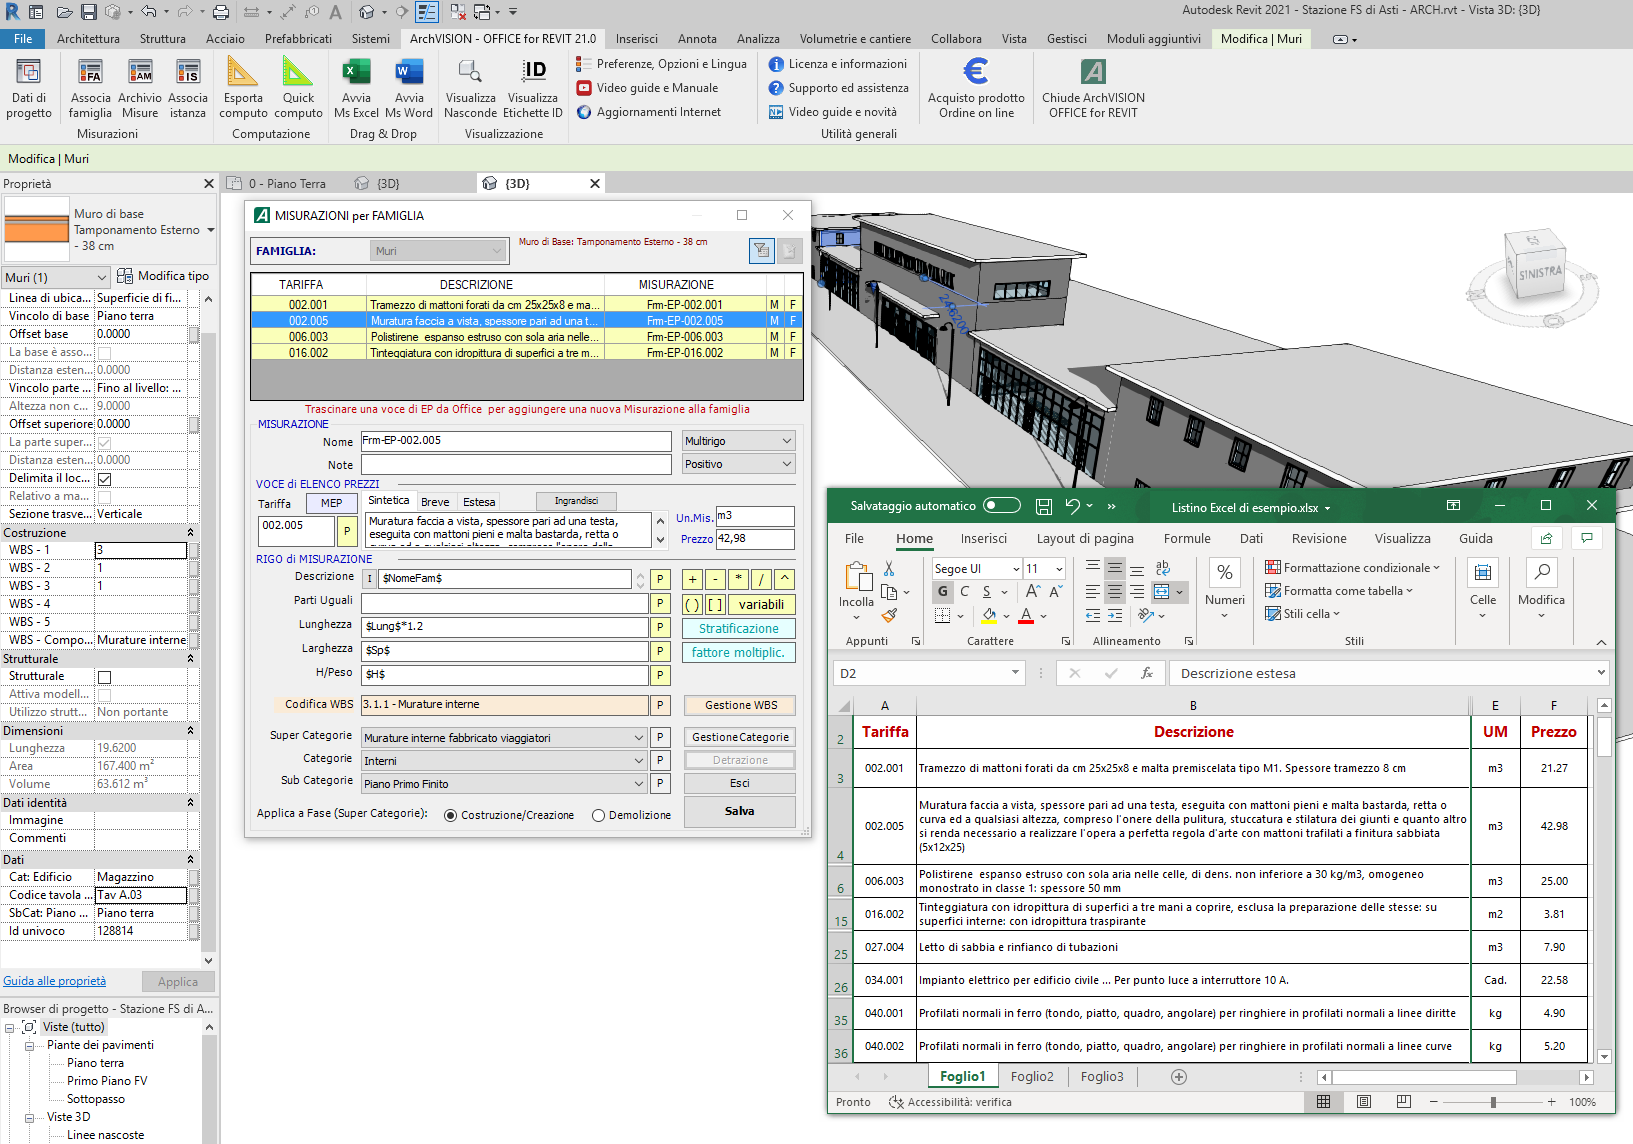Open Excel font name dropdown
The image size is (1633, 1144).
click(x=1016, y=569)
